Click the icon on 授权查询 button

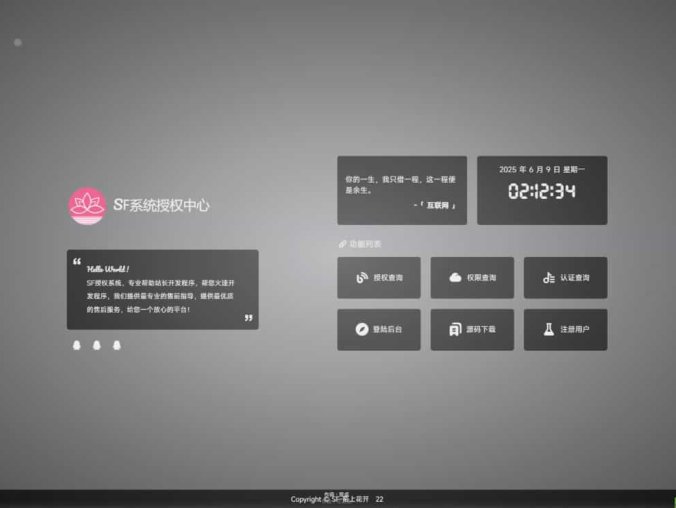pyautogui.click(x=362, y=278)
